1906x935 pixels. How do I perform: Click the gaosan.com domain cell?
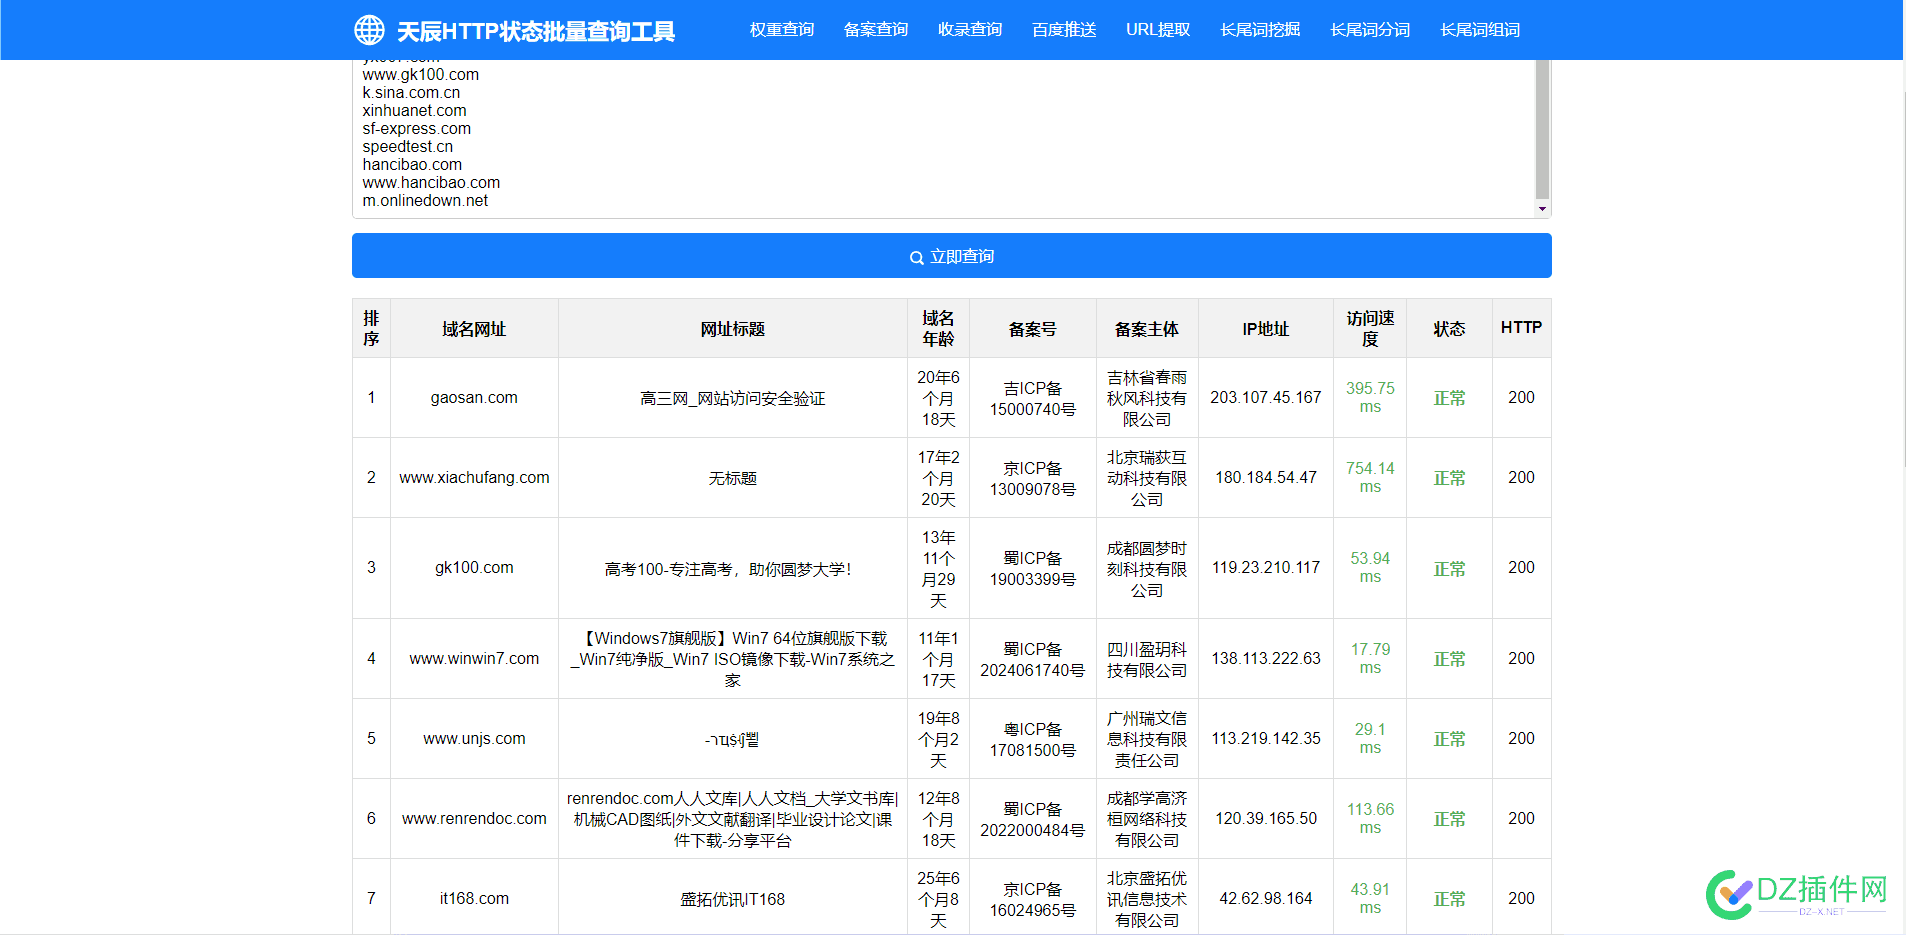click(x=474, y=398)
